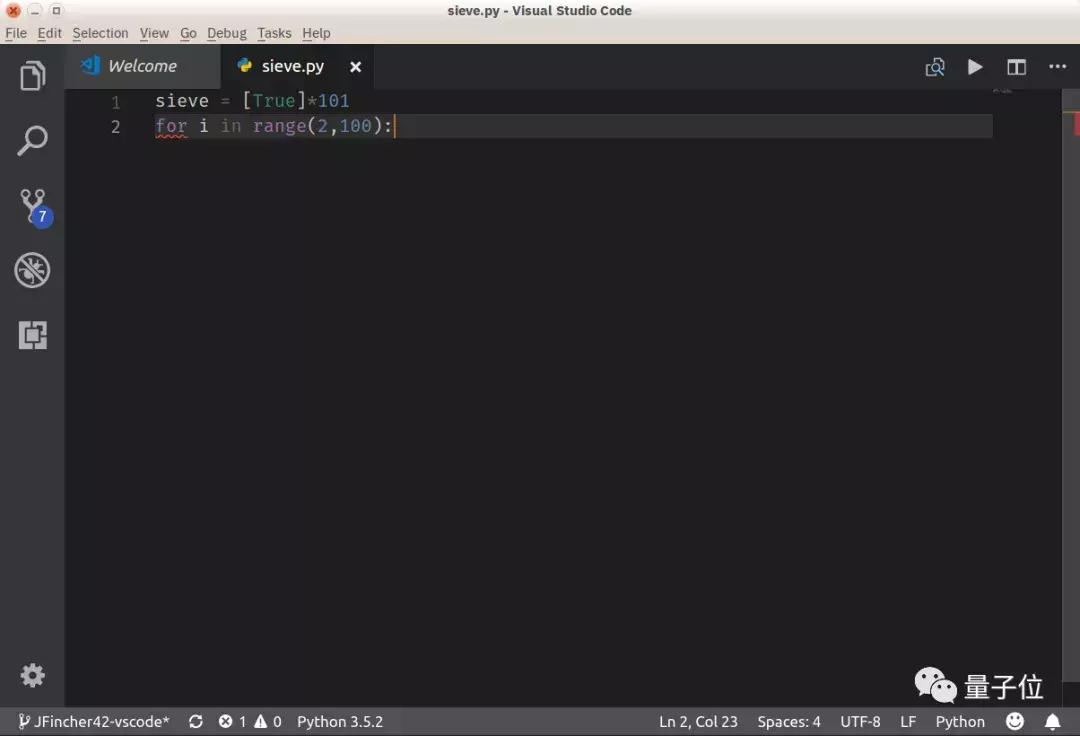Open the Manage settings gear
The width and height of the screenshot is (1080, 736).
click(33, 675)
